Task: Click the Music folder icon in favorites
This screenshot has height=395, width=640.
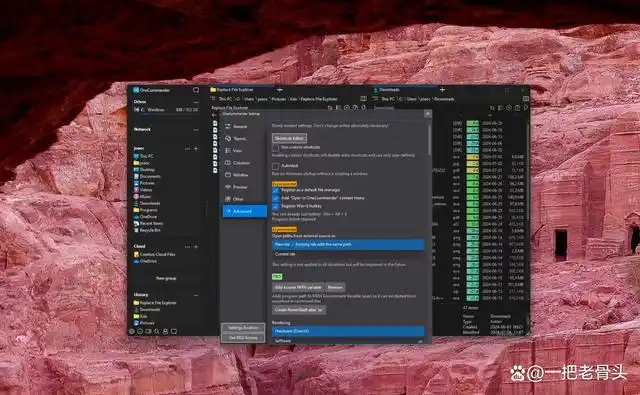Action: click(x=136, y=197)
